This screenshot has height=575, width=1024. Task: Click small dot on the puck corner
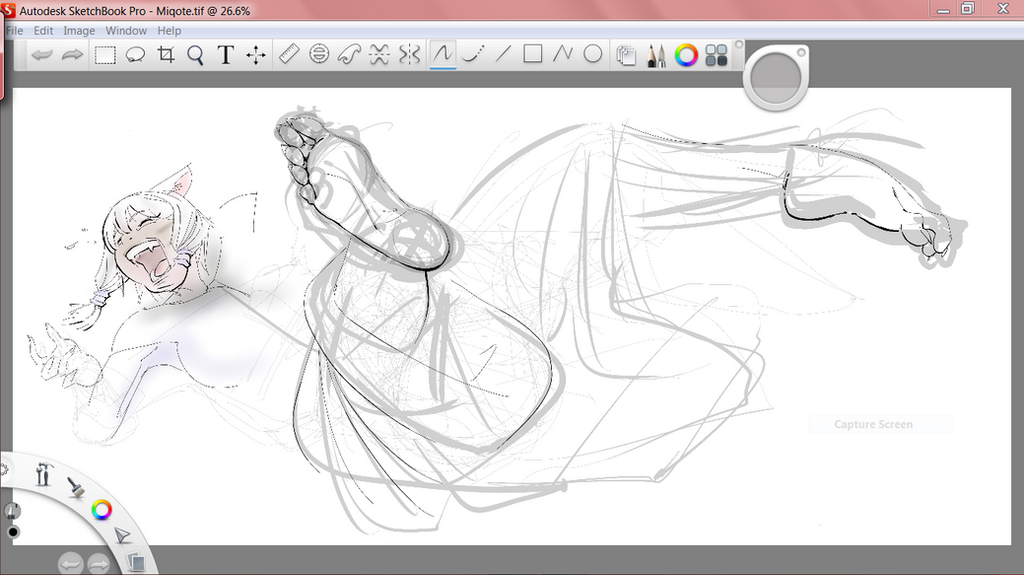(801, 53)
